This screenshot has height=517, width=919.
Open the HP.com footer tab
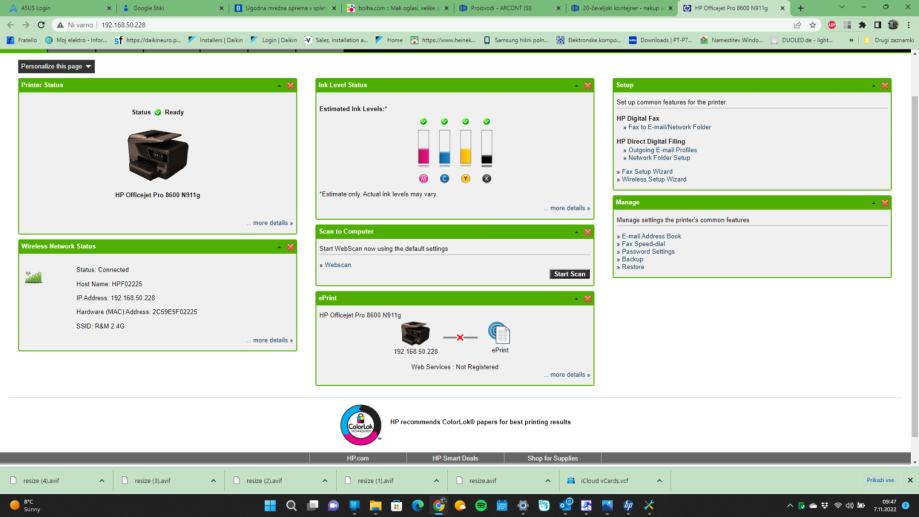358,458
